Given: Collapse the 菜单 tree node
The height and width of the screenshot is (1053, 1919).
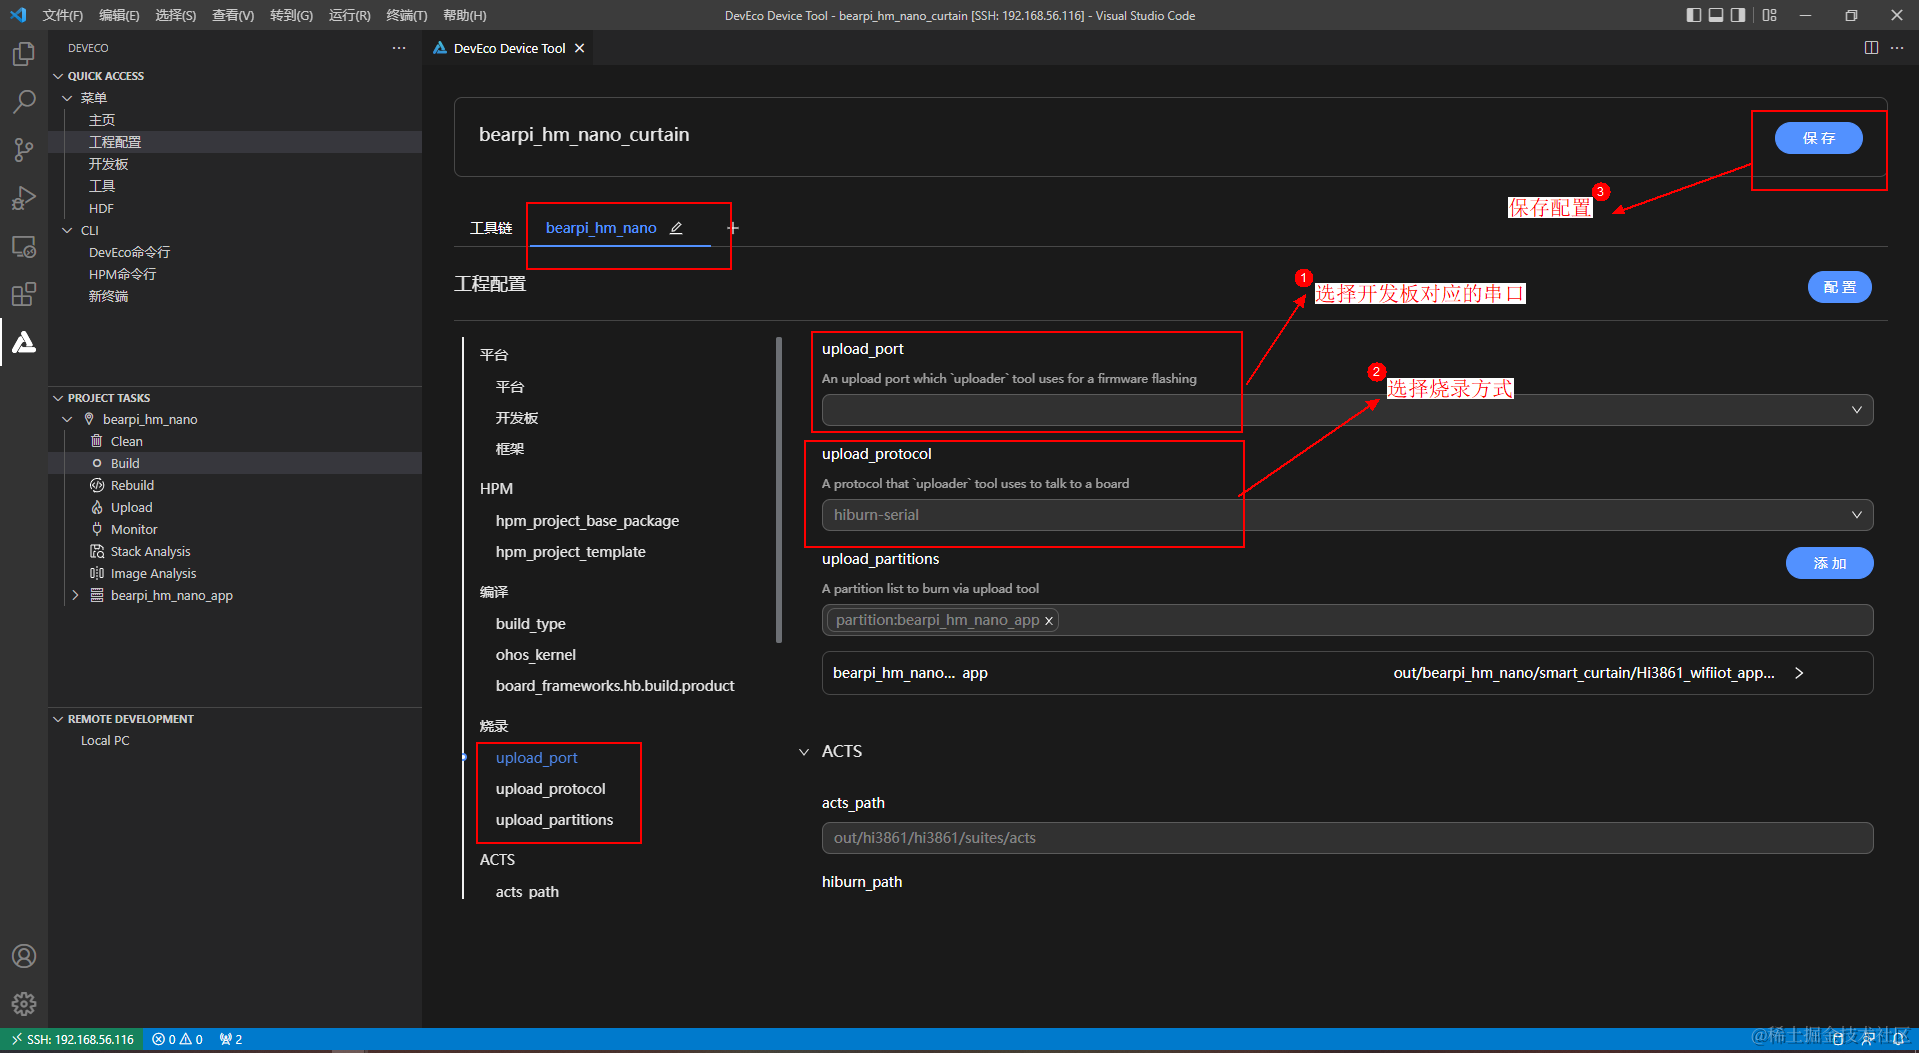Looking at the screenshot, I should [67, 98].
